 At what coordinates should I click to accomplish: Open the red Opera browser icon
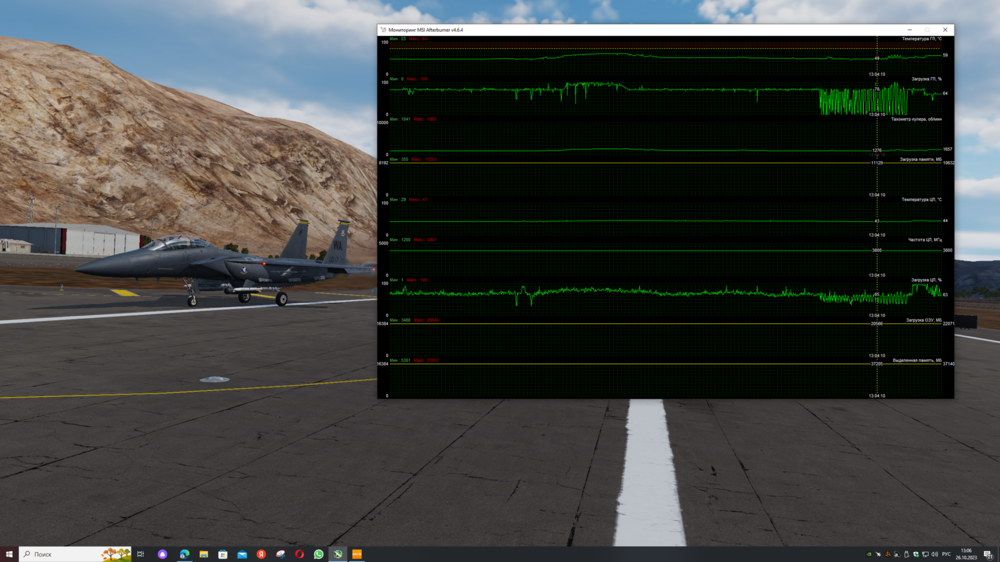pos(299,554)
